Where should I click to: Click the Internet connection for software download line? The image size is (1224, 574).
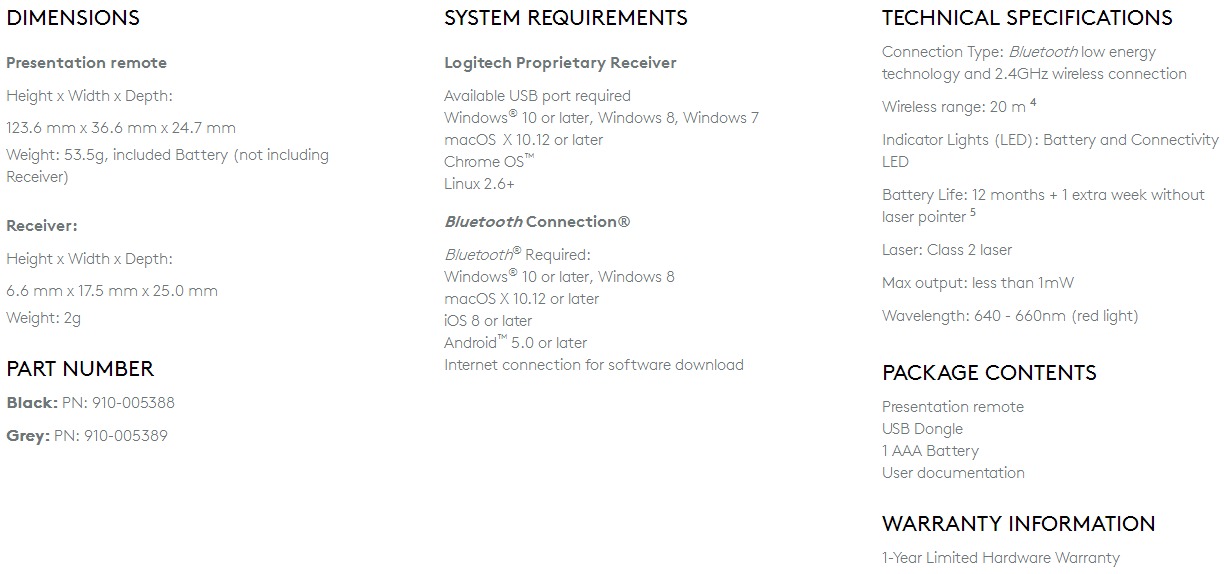(594, 365)
